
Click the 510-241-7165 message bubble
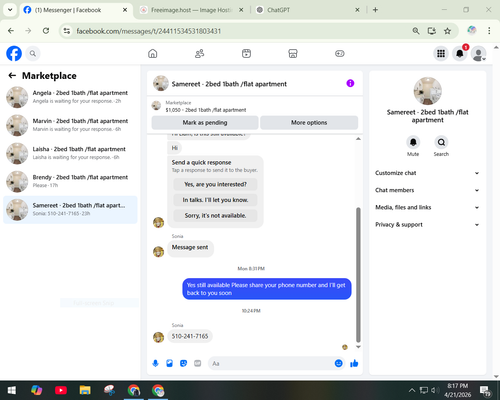190,336
